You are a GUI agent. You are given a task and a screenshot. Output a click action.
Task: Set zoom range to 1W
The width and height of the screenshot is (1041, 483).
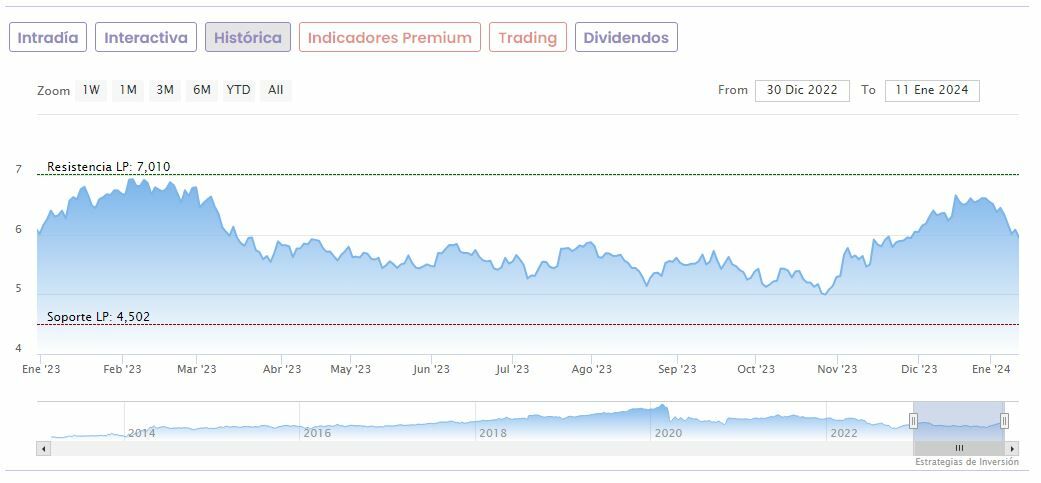tap(91, 90)
